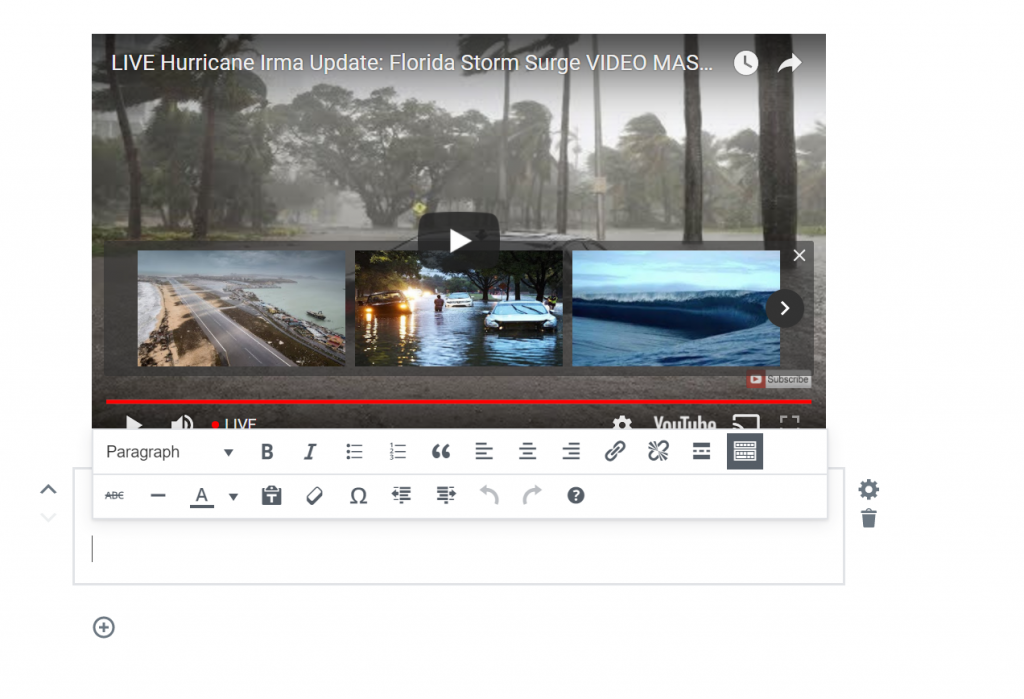This screenshot has width=1024, height=699.
Task: Apply text color with A button
Action: (202, 496)
